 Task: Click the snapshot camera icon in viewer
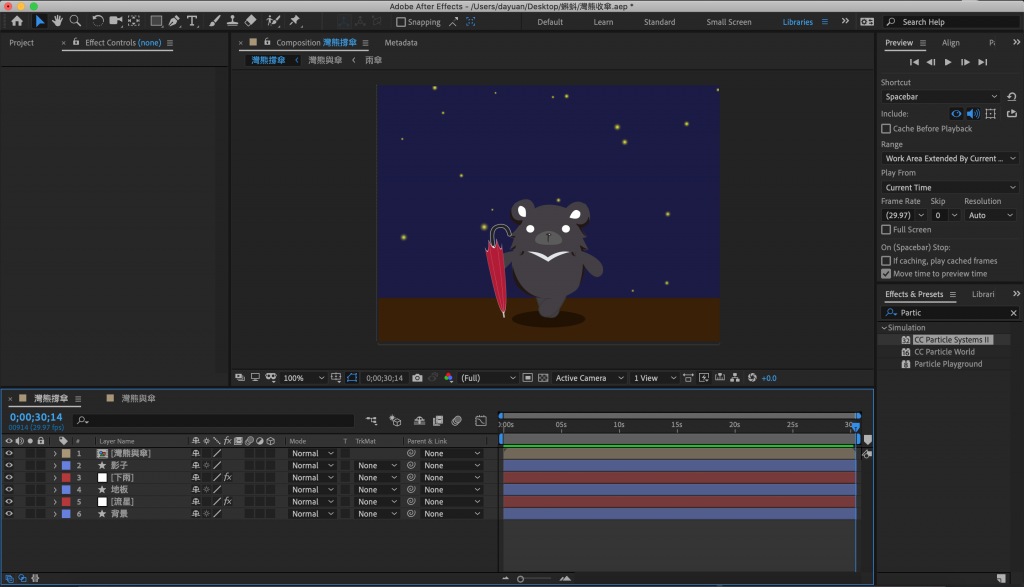click(x=417, y=378)
